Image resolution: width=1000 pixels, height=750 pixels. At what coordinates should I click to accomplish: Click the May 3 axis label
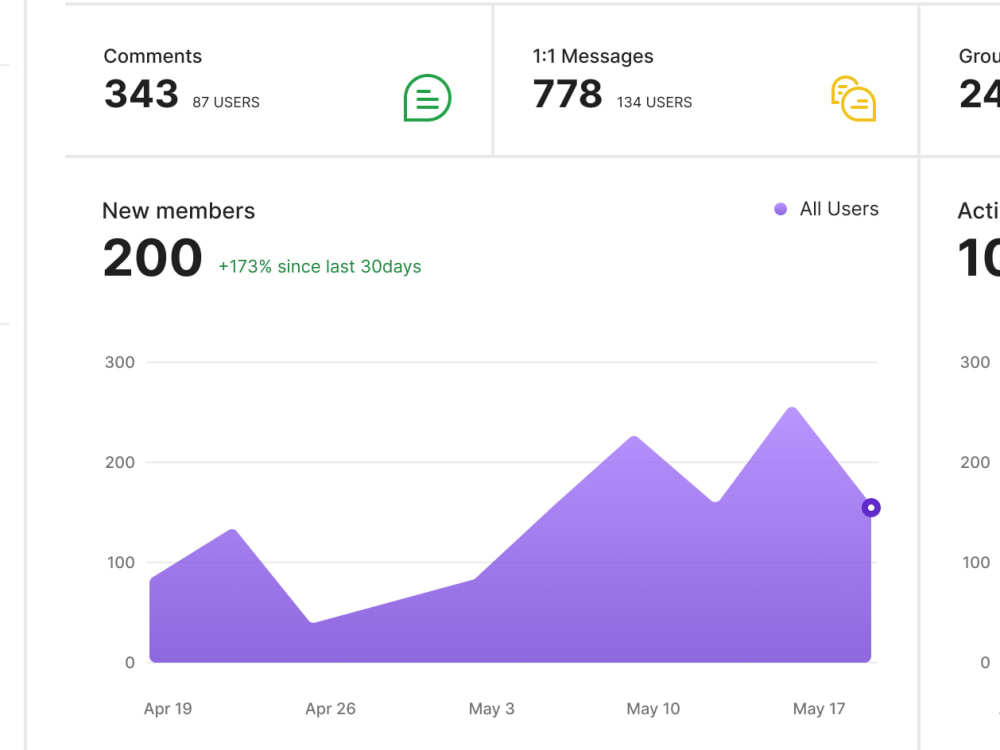click(x=491, y=709)
